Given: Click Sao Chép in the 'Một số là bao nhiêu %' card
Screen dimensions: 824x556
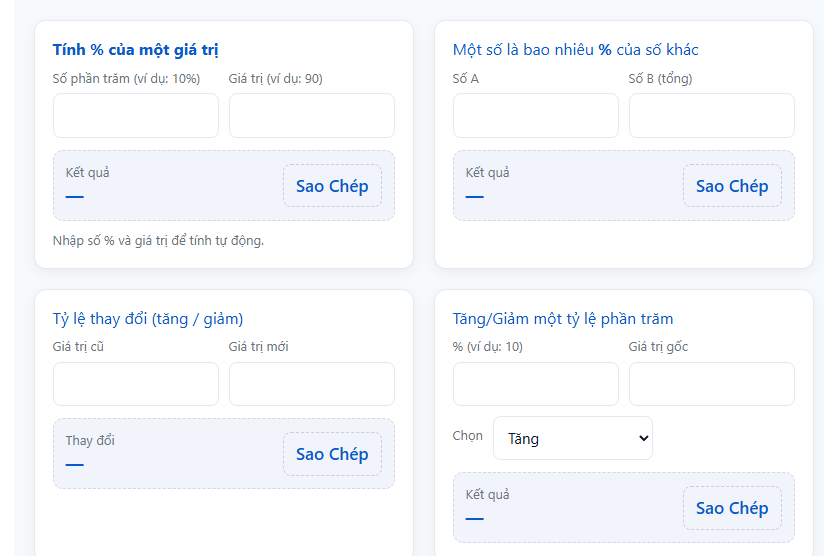Looking at the screenshot, I should [x=732, y=186].
